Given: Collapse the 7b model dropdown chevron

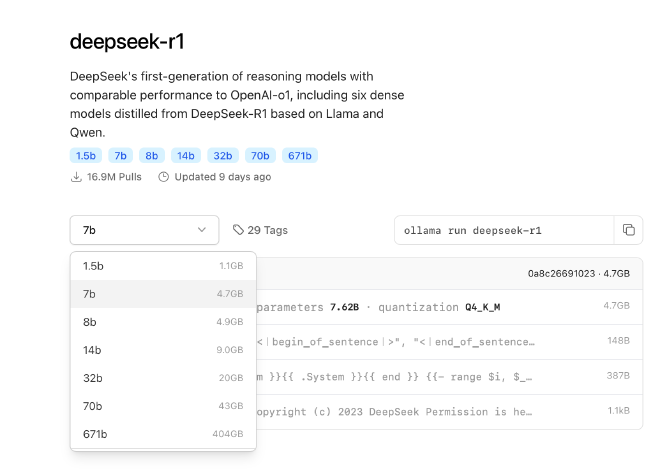Looking at the screenshot, I should (202, 230).
